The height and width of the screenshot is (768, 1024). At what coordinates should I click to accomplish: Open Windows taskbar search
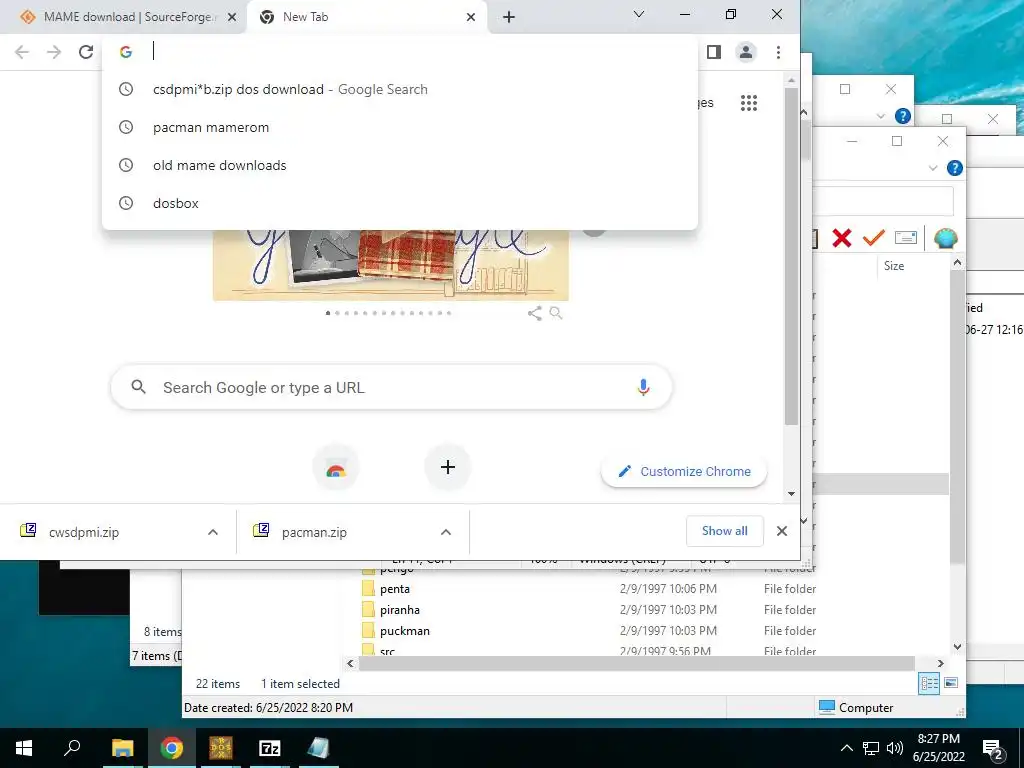coord(72,748)
